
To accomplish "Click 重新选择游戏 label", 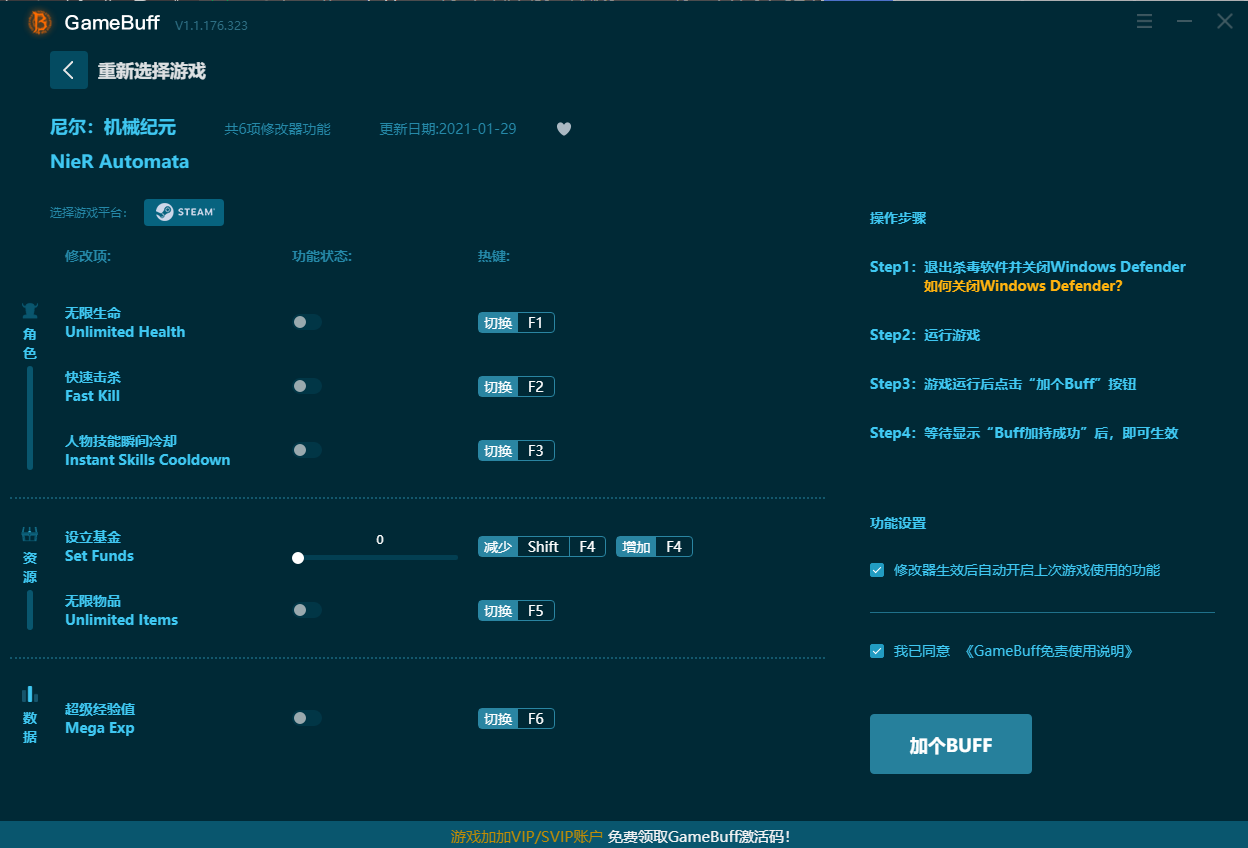I will pyautogui.click(x=152, y=71).
